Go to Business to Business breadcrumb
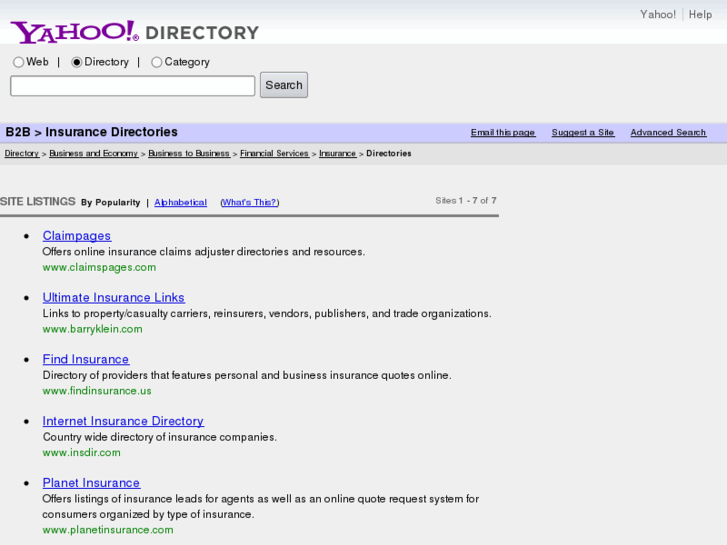Image resolution: width=727 pixels, height=545 pixels. [x=189, y=154]
